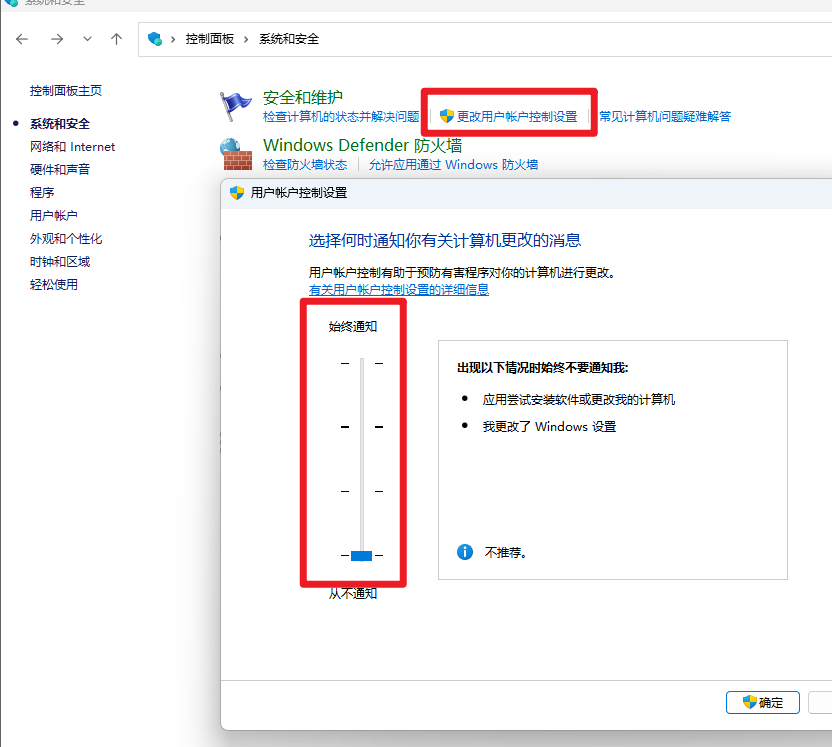Image resolution: width=832 pixels, height=747 pixels.
Task: Expand the chevron before 控制面板 in address bar
Action: [x=173, y=39]
